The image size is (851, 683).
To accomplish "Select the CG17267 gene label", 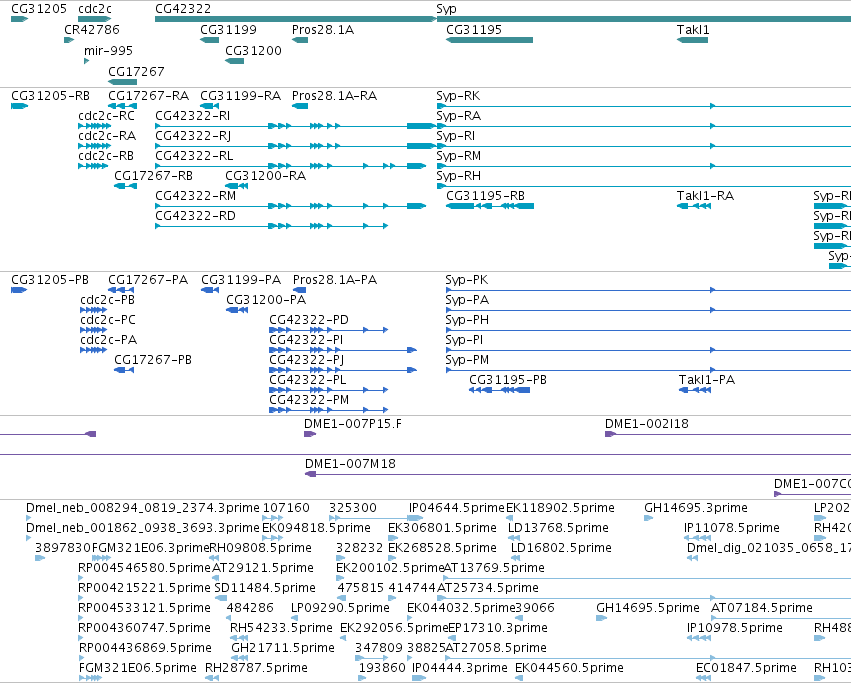I will (136, 72).
